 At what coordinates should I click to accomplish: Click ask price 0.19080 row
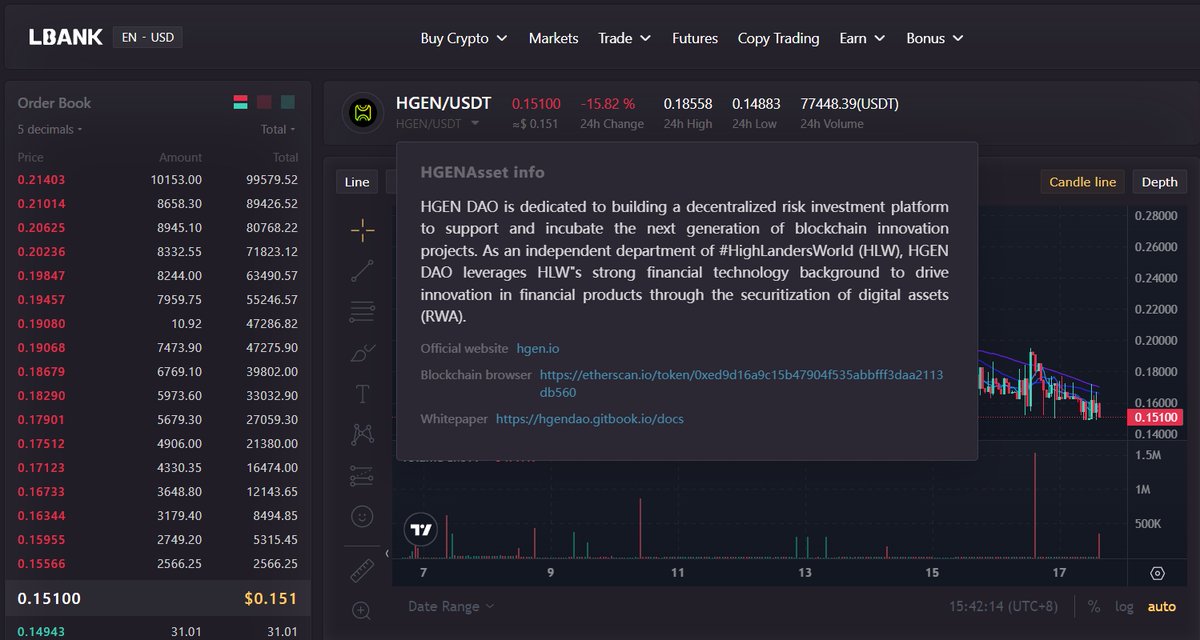click(158, 324)
